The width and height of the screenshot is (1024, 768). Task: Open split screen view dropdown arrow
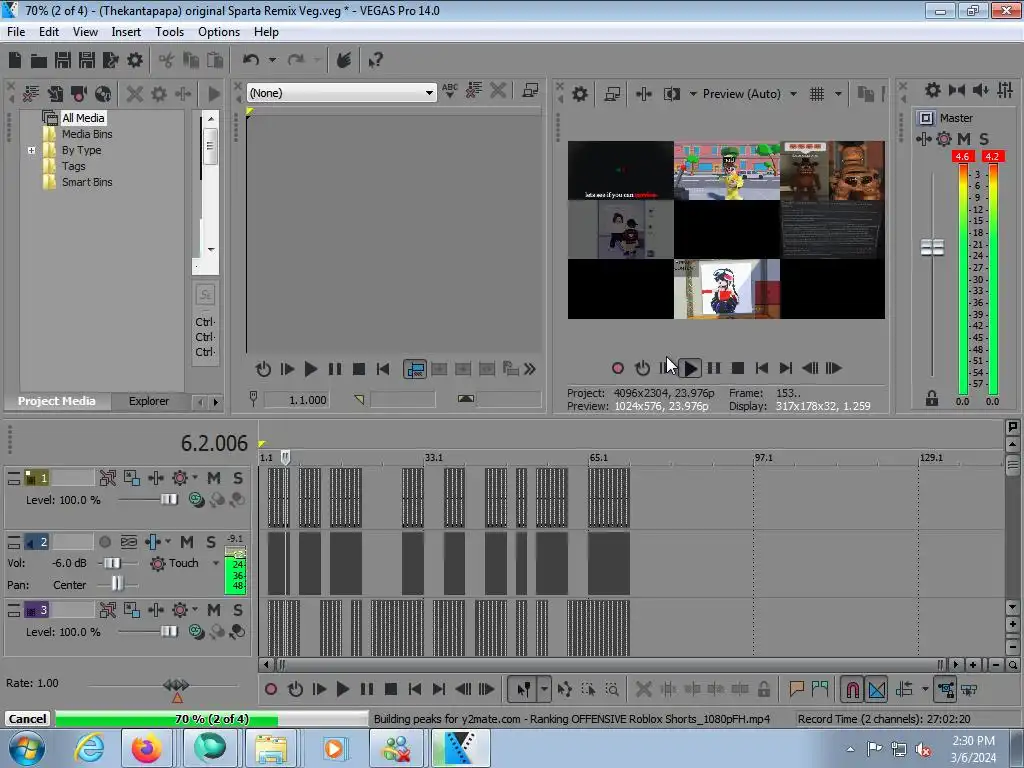click(x=693, y=94)
